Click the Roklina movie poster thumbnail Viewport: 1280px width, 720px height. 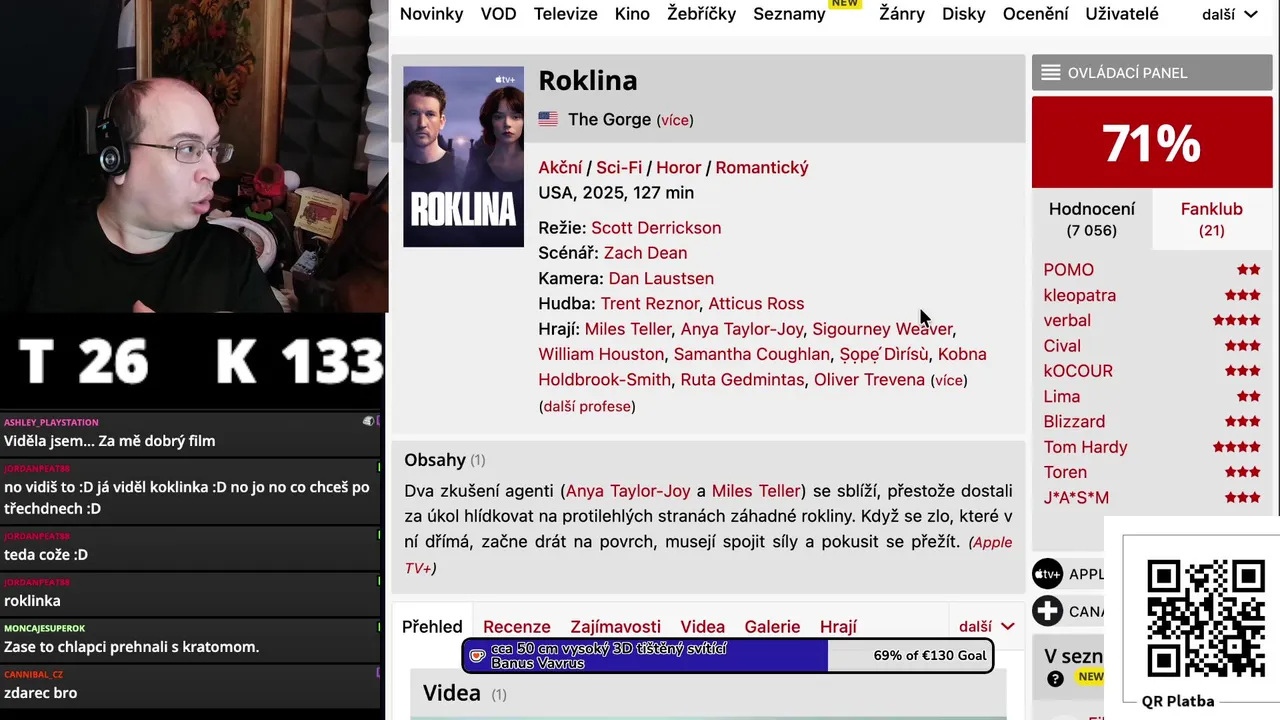coord(463,156)
